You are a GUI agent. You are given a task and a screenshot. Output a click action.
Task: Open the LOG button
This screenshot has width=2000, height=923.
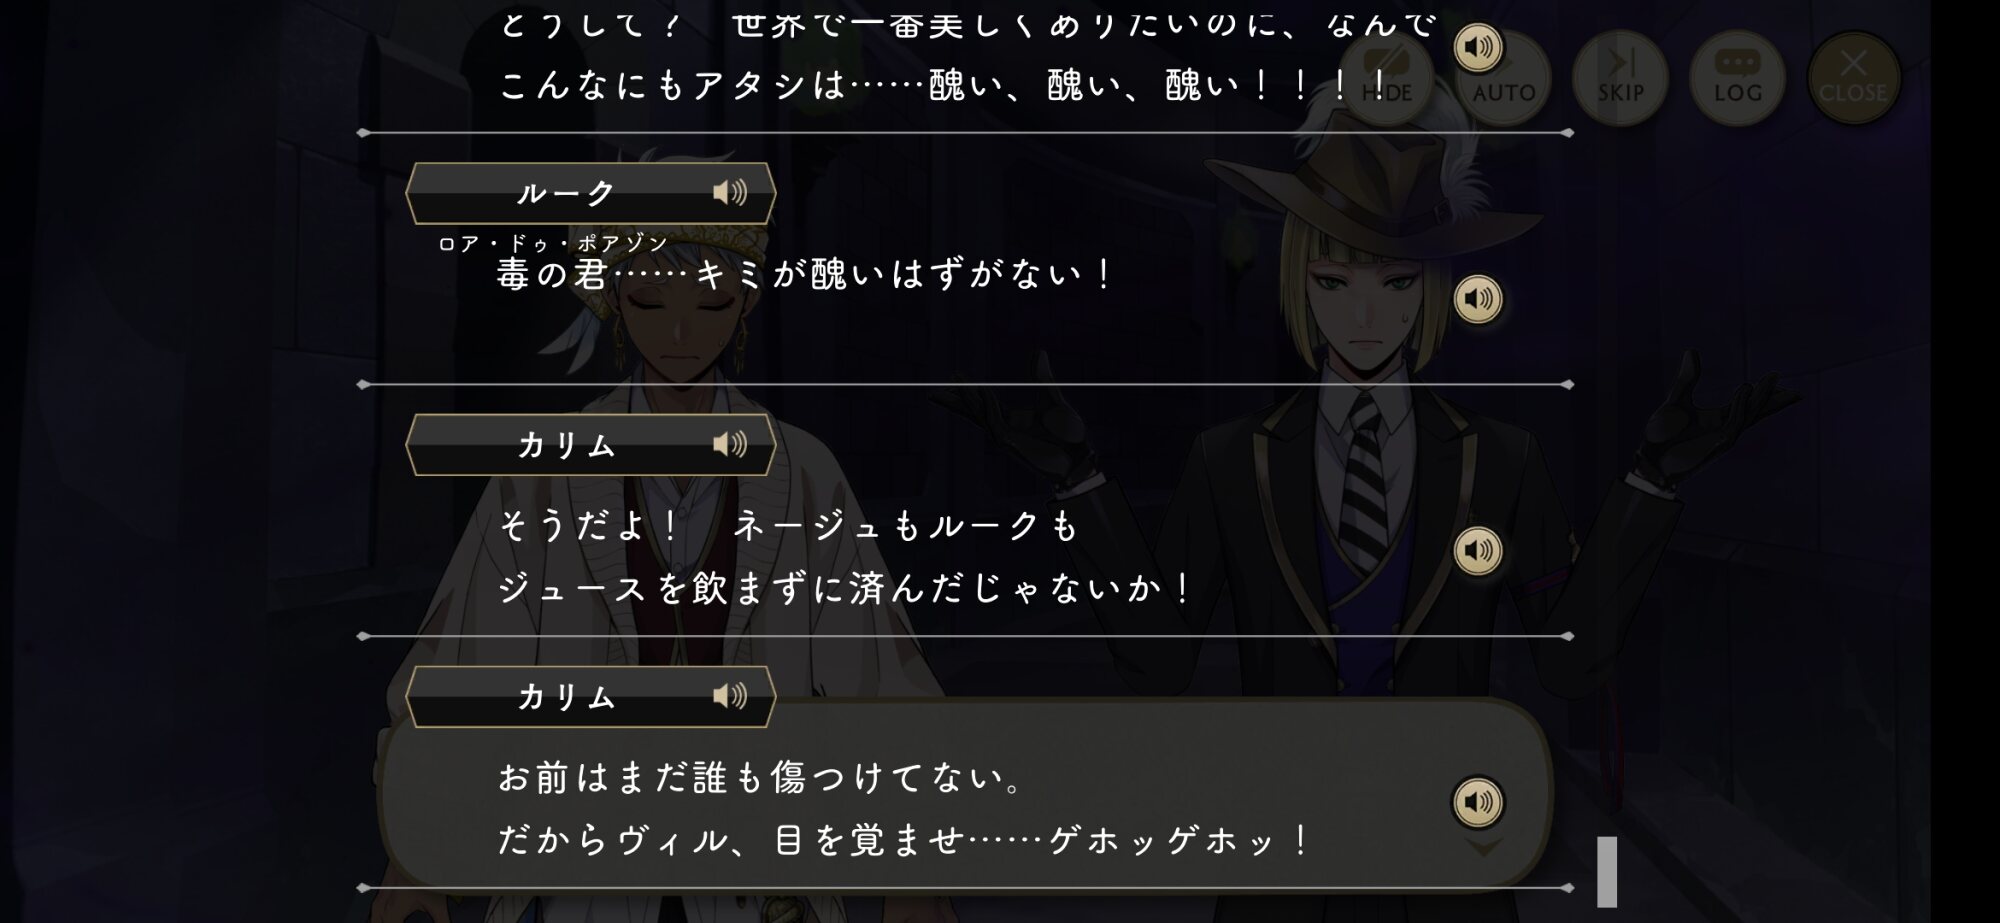(x=1737, y=78)
